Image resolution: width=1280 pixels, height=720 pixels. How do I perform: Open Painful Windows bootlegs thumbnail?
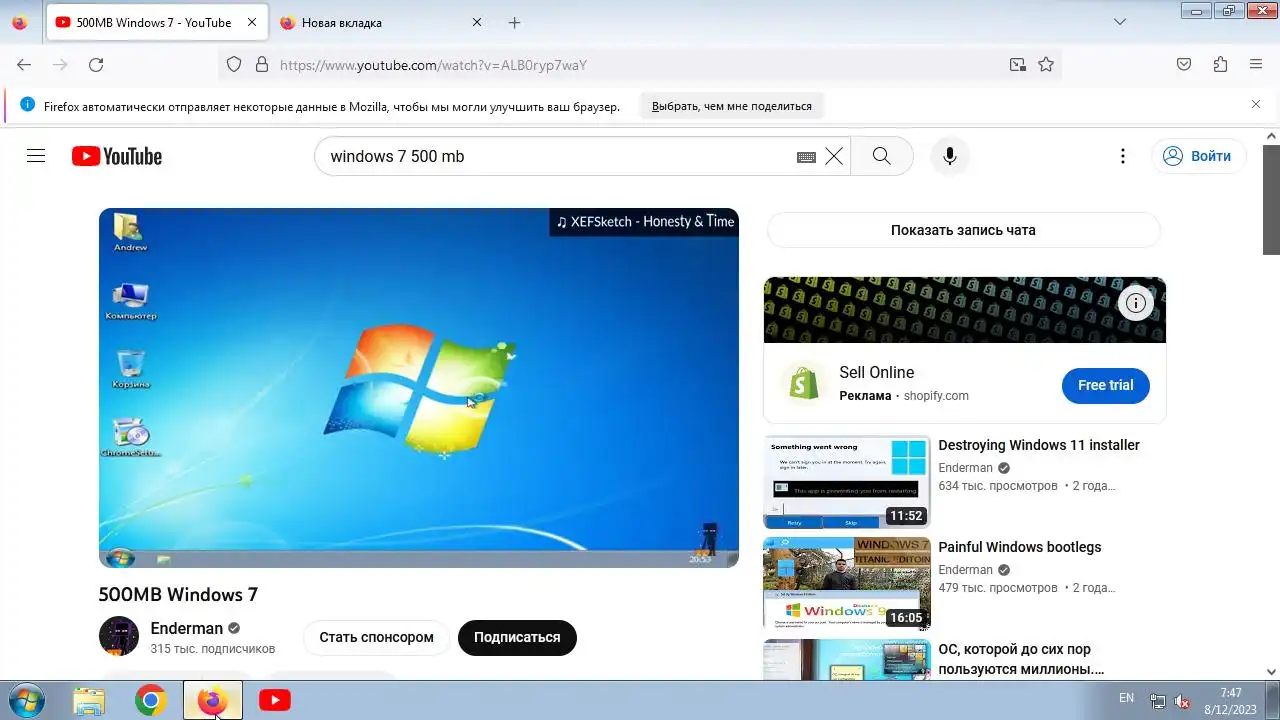coord(847,583)
